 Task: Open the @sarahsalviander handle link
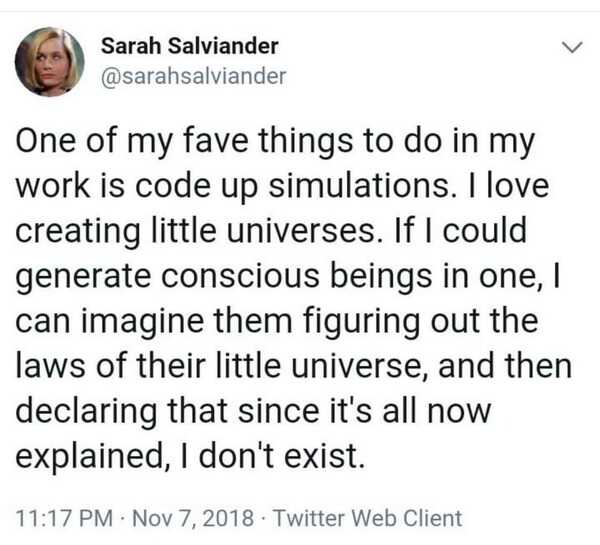[x=195, y=76]
